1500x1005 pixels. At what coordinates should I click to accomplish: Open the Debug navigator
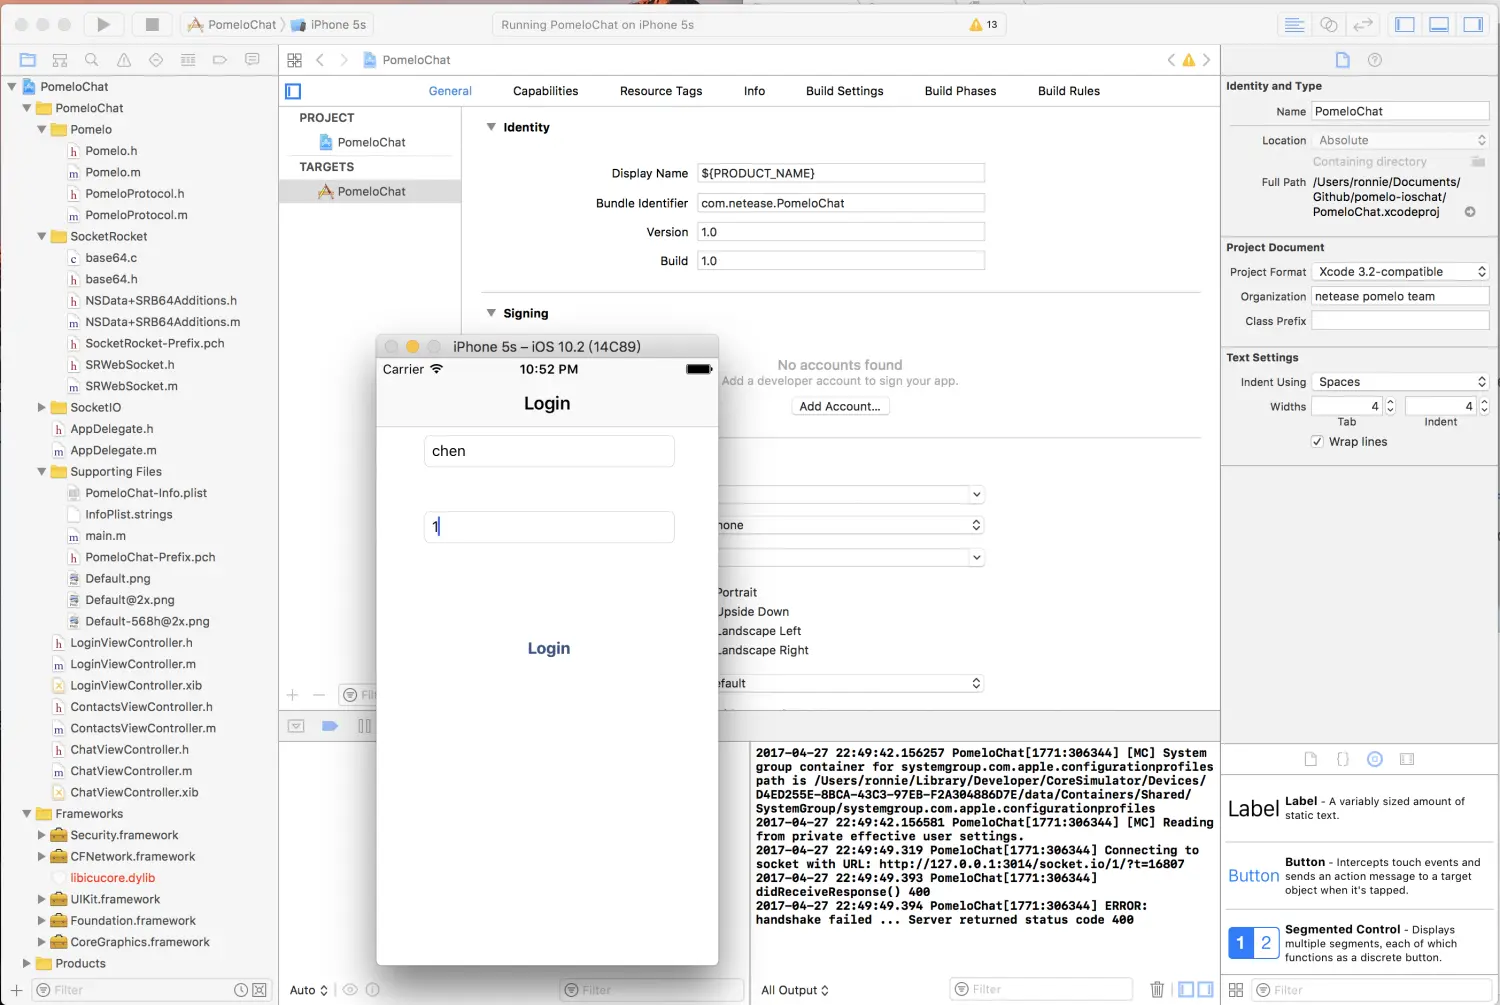click(188, 60)
